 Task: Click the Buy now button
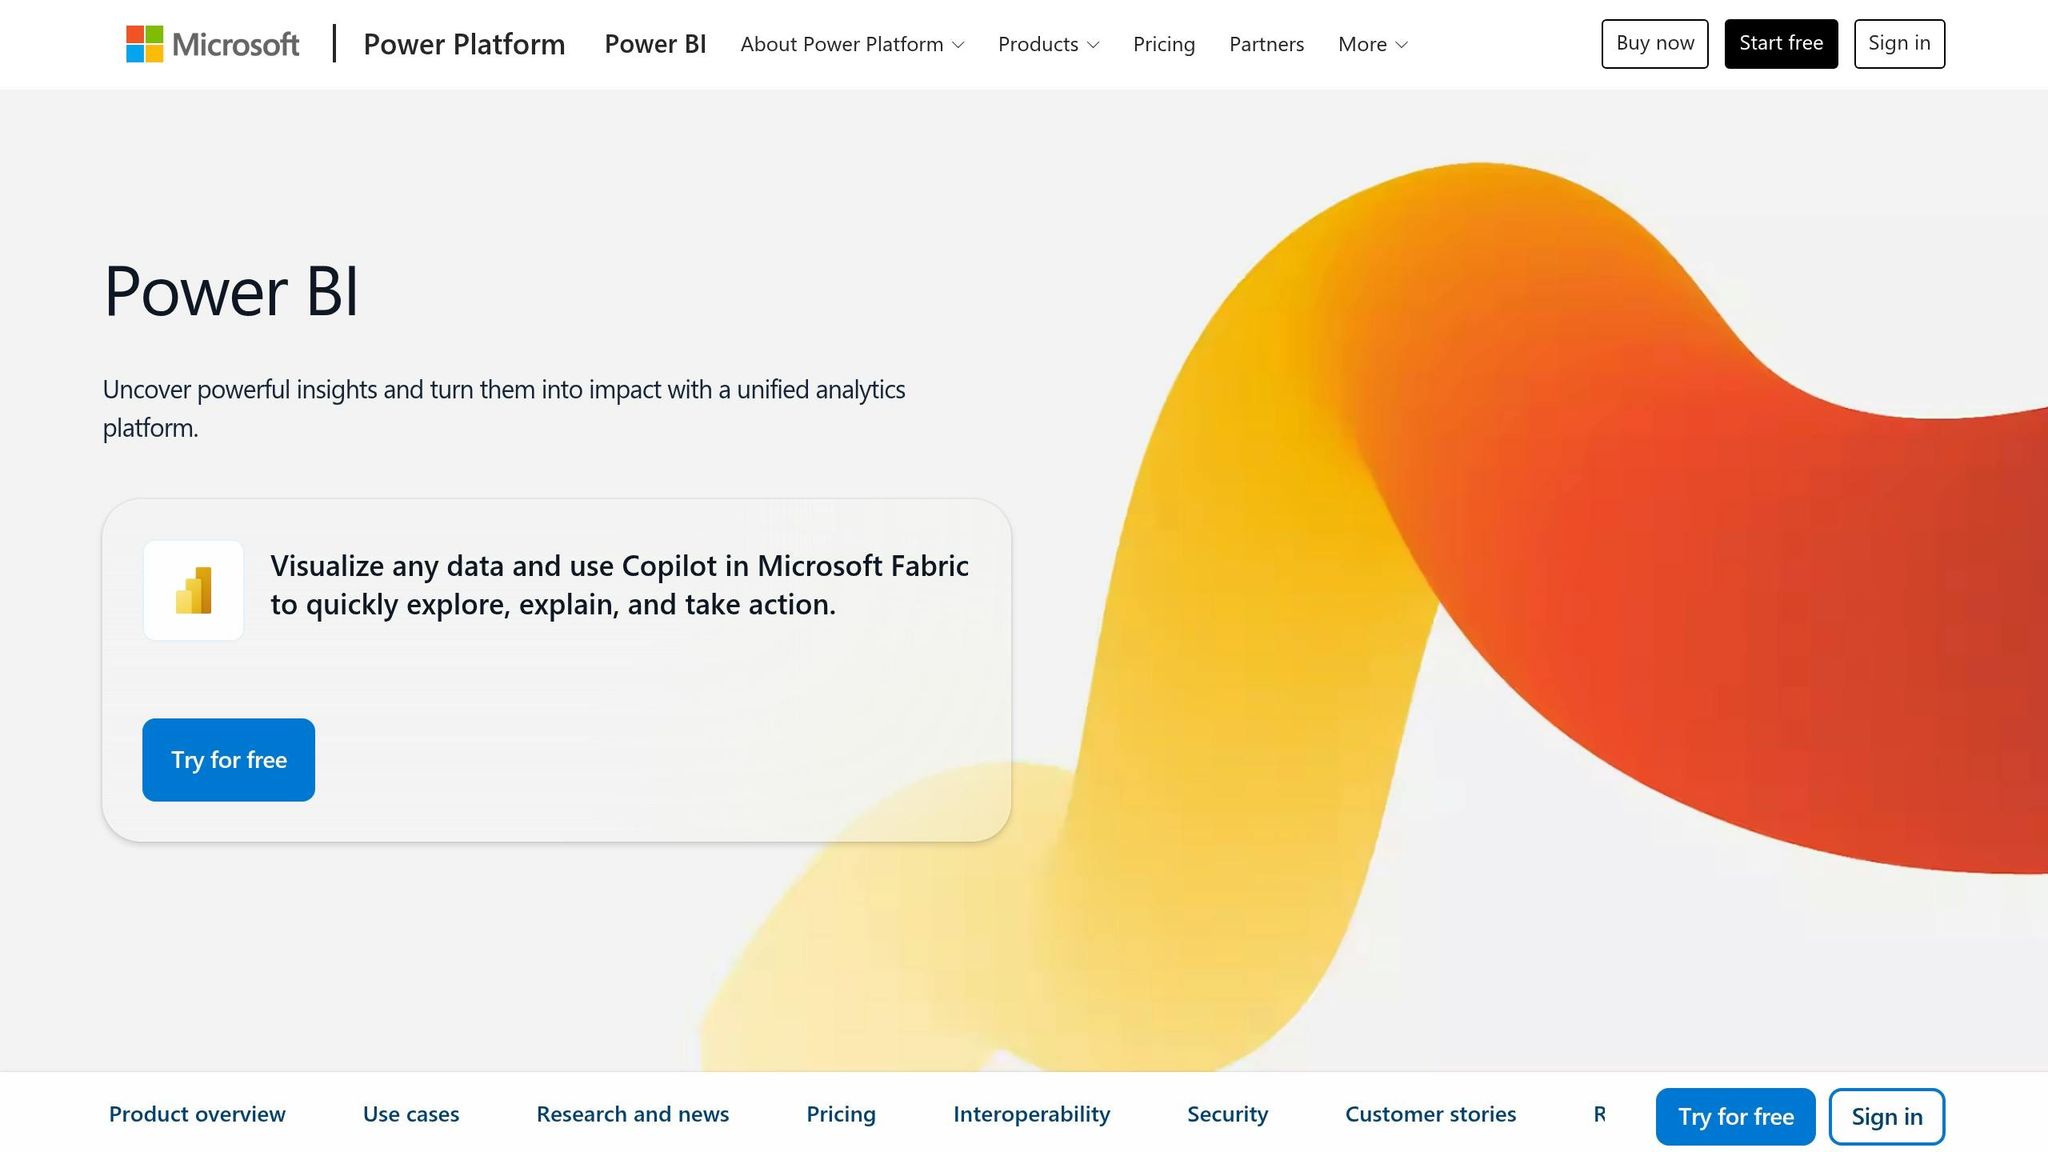1655,44
